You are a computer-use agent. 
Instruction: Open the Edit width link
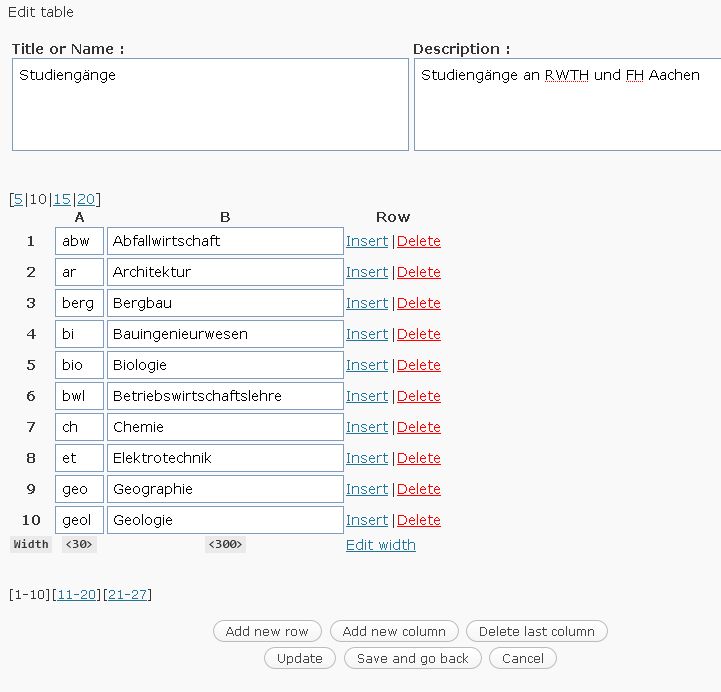pos(380,545)
